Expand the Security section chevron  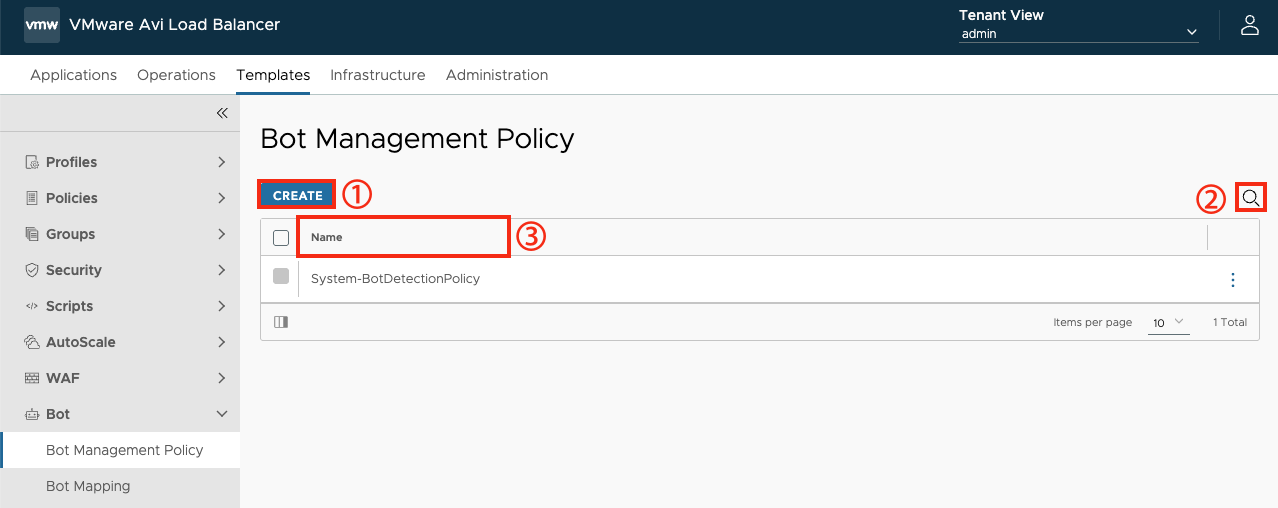click(x=222, y=270)
